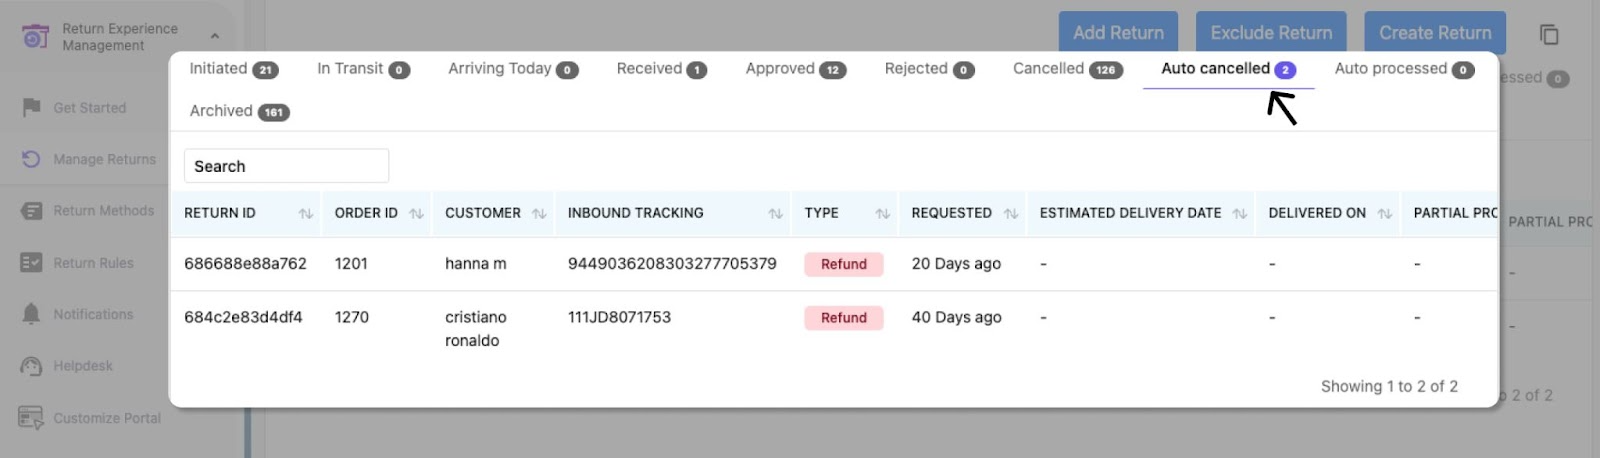Sort the table by Order ID arrows
The width and height of the screenshot is (1600, 458).
coord(417,214)
